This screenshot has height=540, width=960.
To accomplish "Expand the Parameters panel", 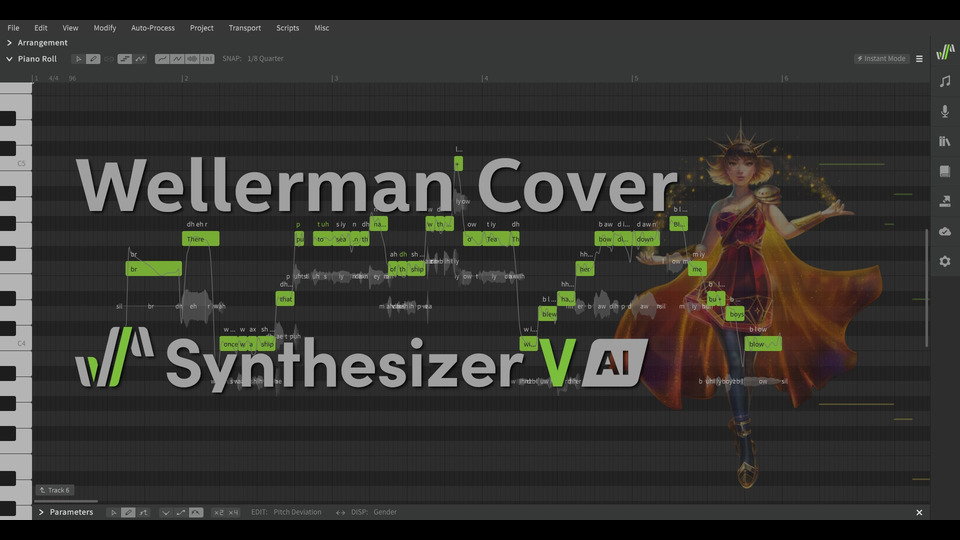I will coord(41,512).
